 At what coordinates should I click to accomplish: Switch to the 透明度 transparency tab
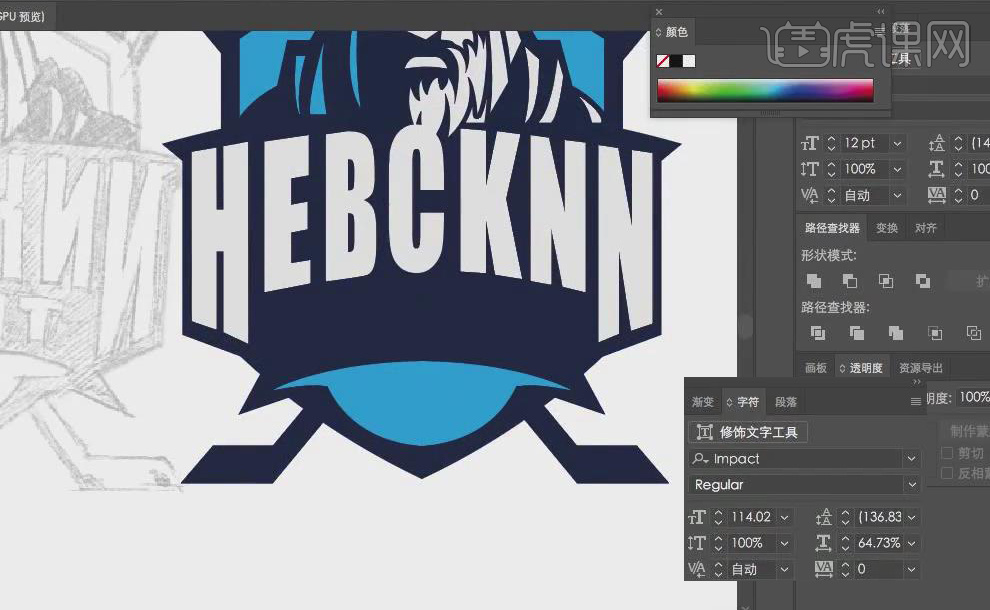pos(861,368)
